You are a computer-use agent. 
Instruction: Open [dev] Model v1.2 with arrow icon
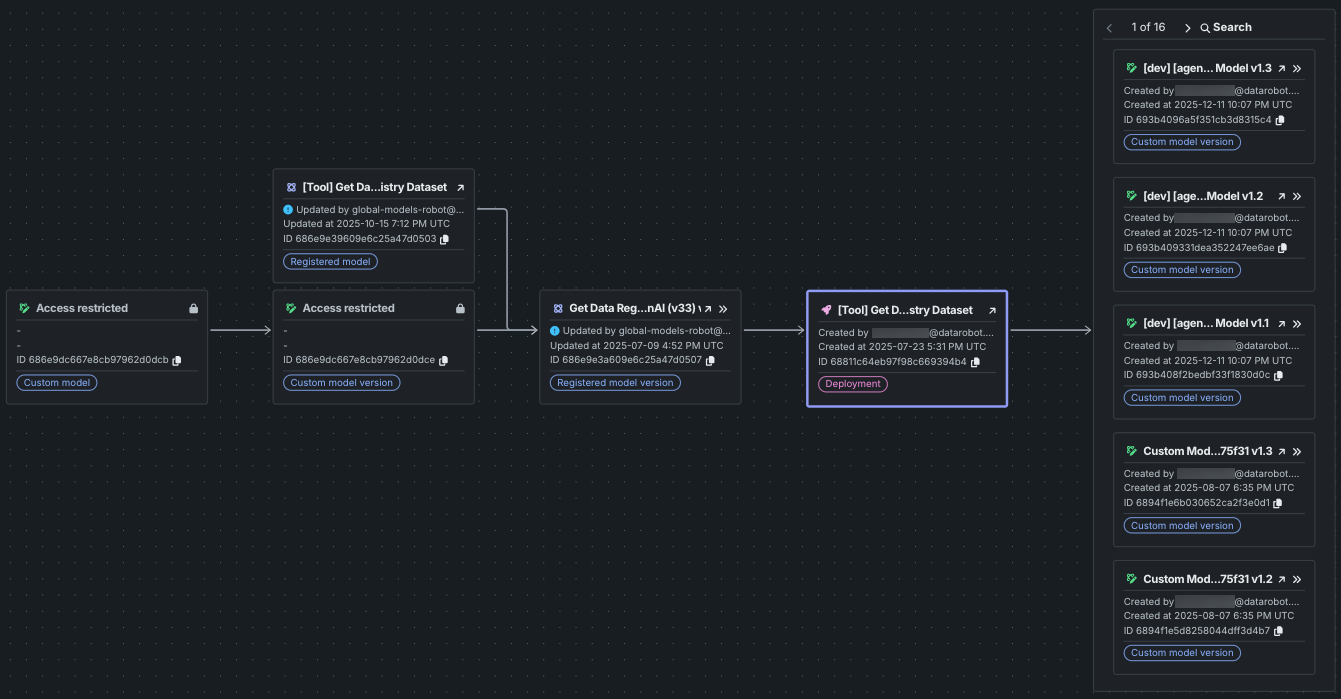click(x=1281, y=197)
